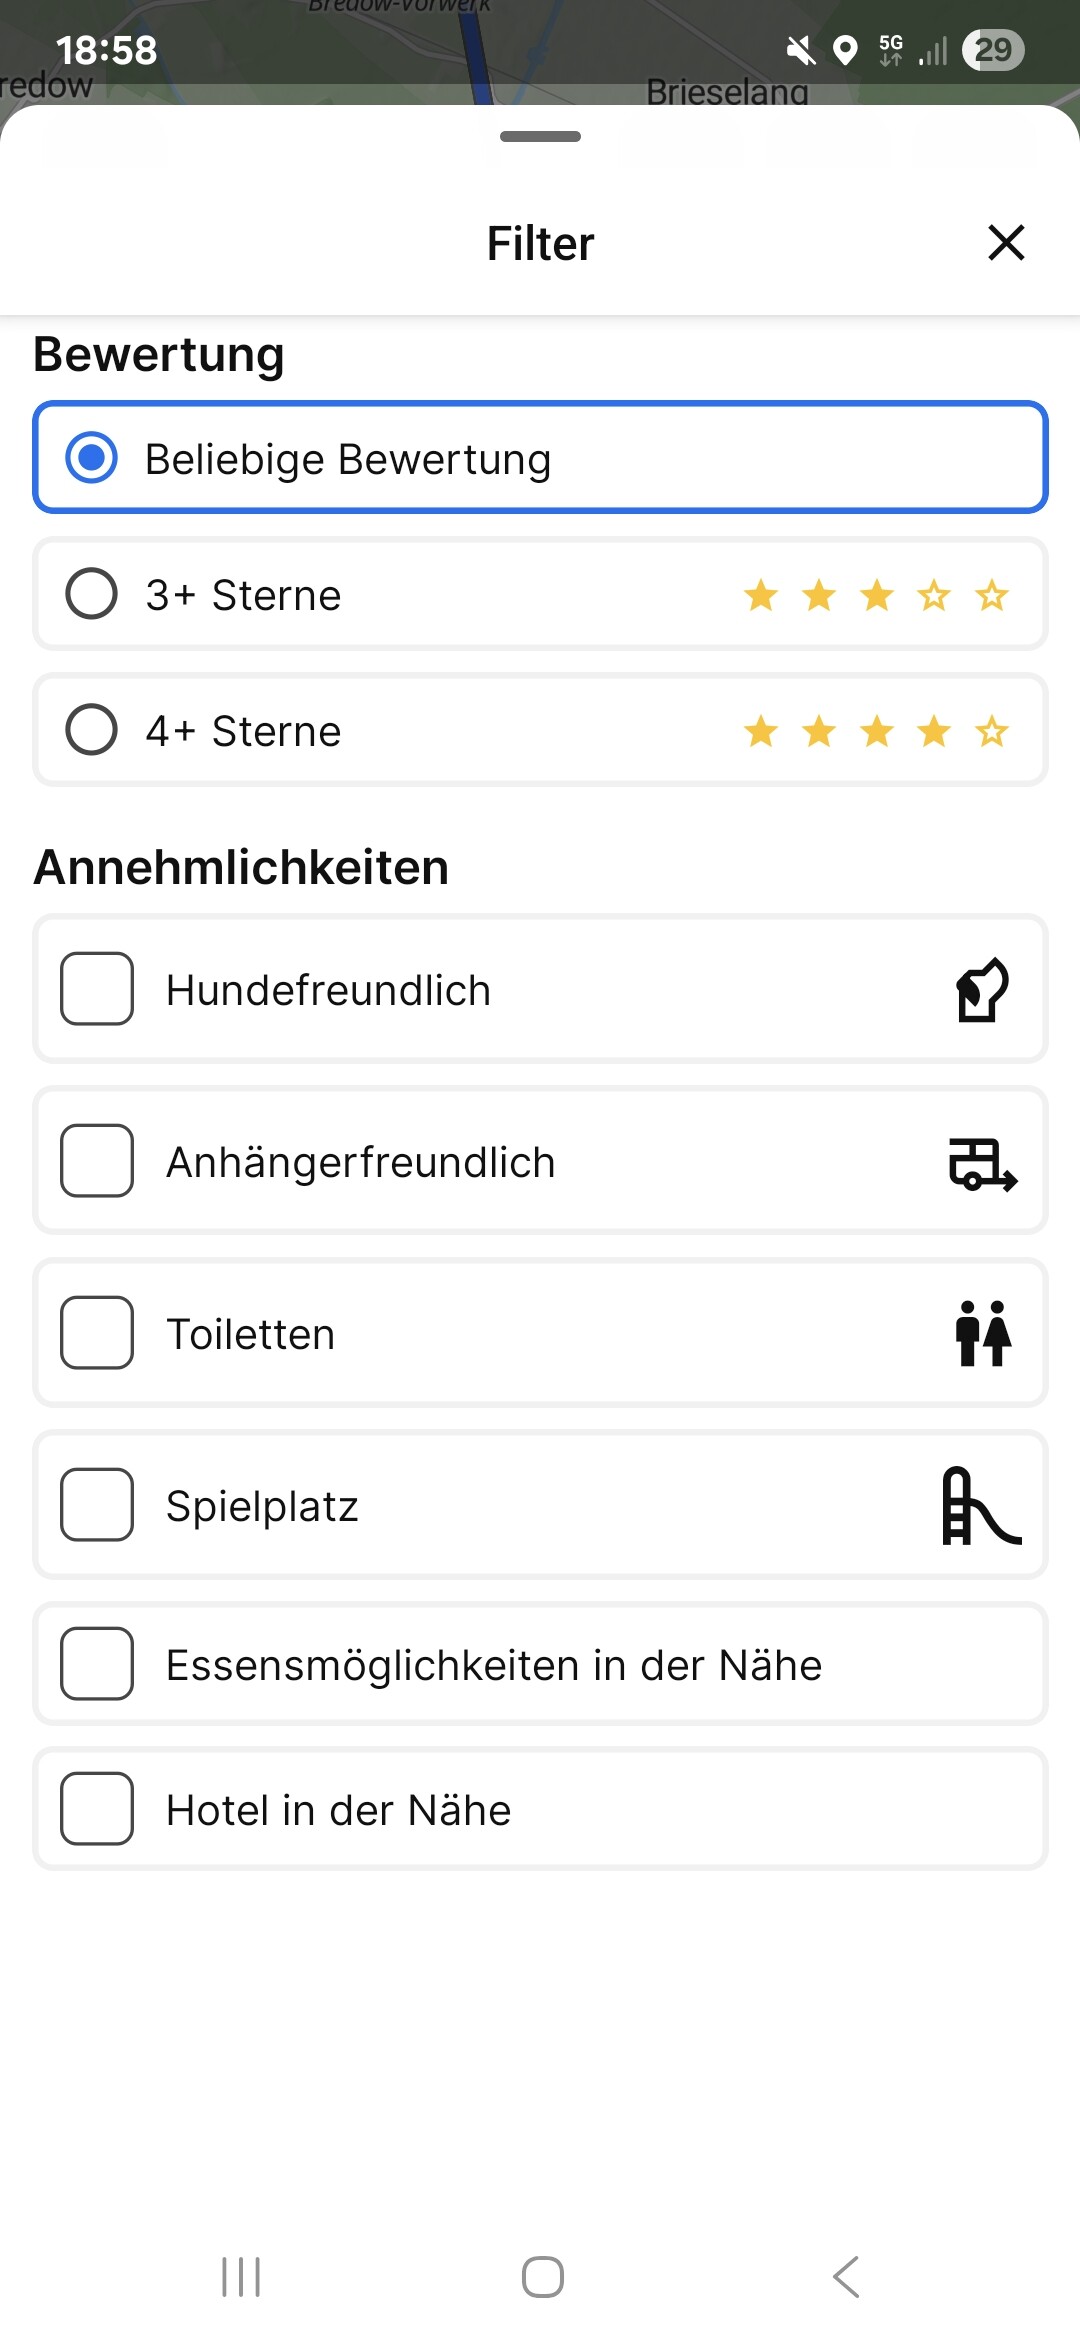Tap the stars next to 3+ Sterne
Screen dimensions: 1080x2340
click(876, 596)
